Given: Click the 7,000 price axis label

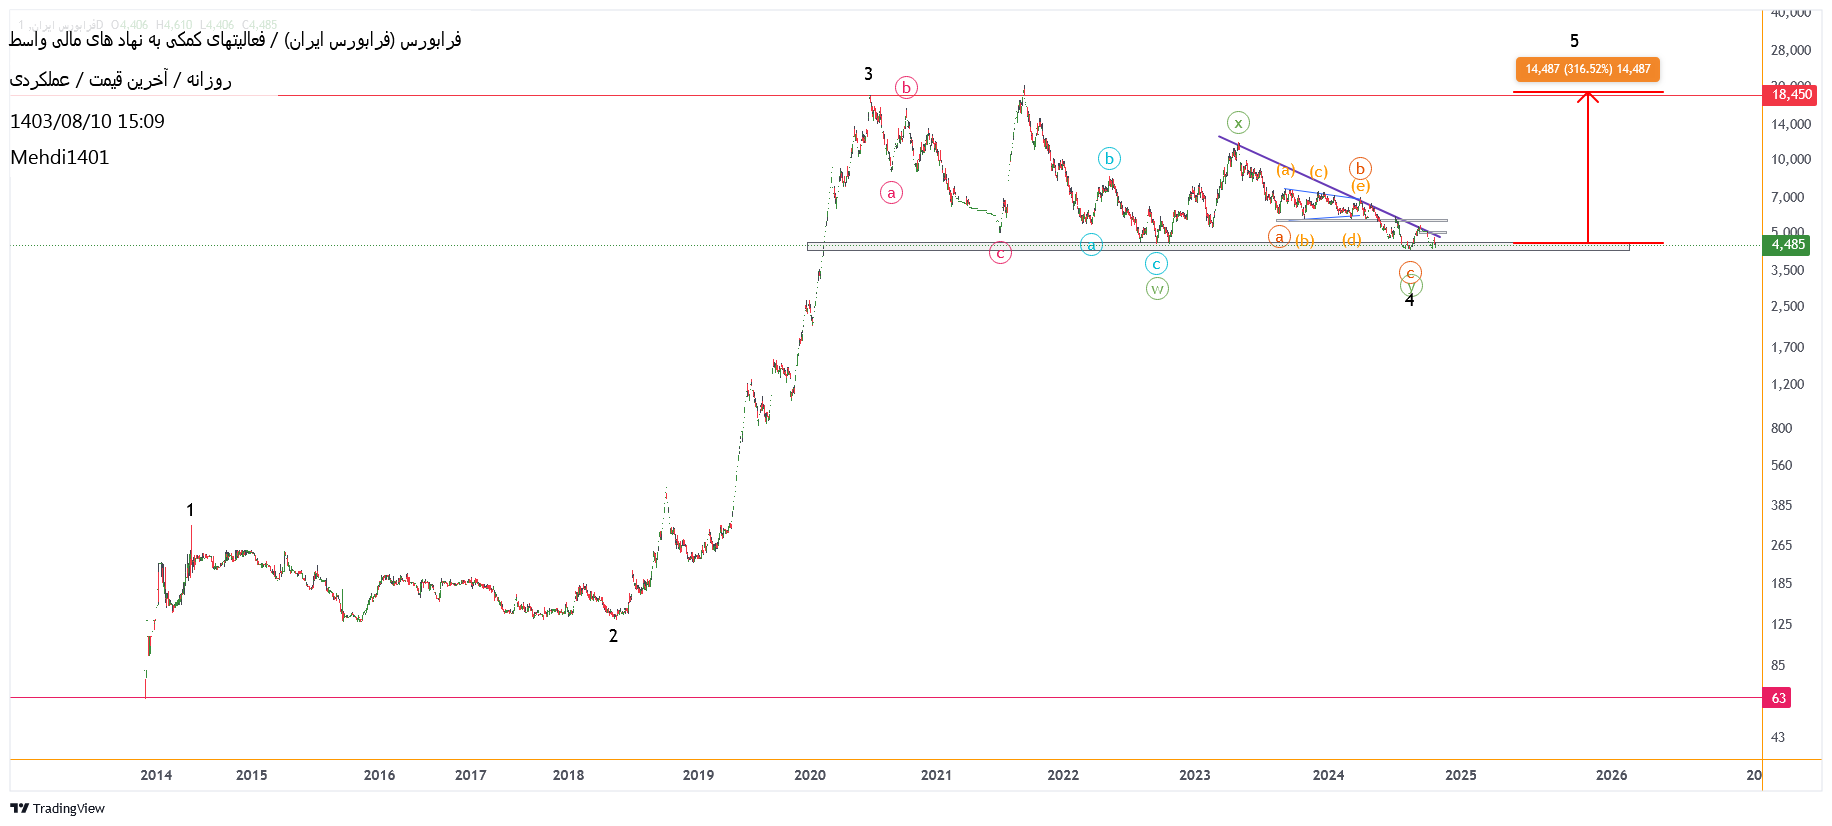Looking at the screenshot, I should tap(1788, 197).
